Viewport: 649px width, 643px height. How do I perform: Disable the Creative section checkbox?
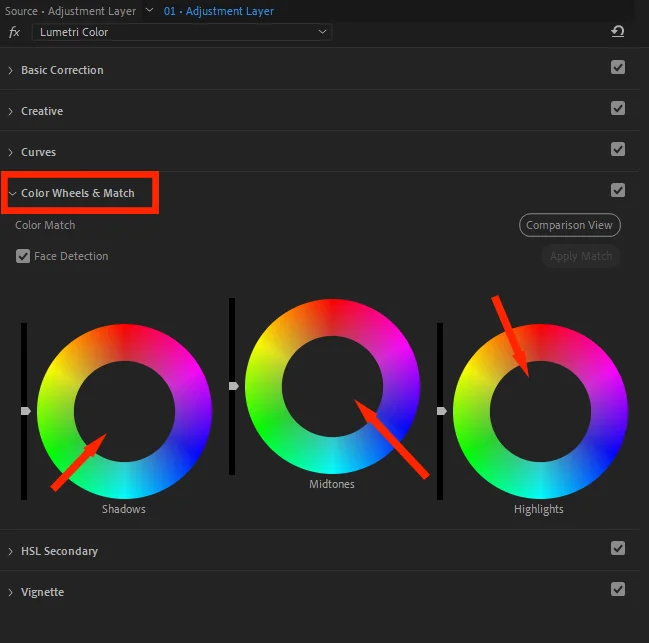[618, 108]
